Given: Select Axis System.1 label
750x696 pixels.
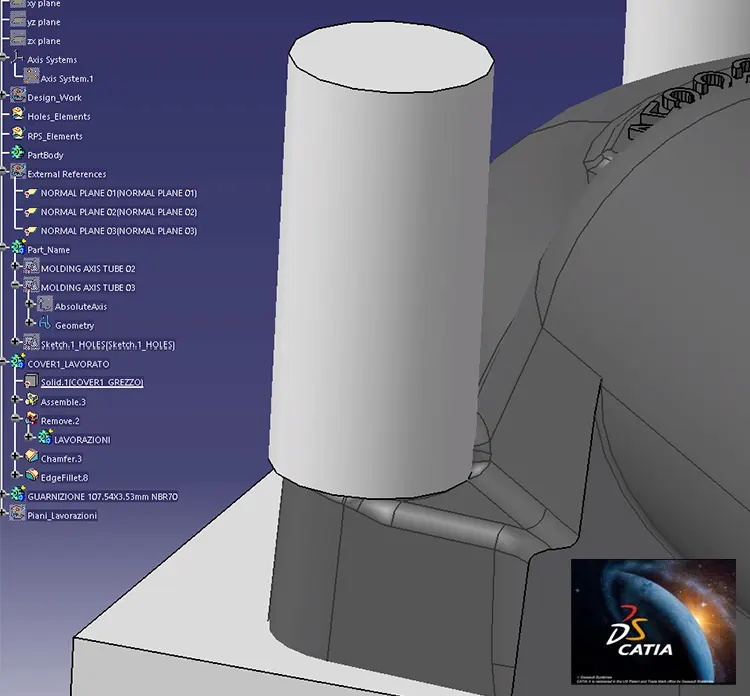Looking at the screenshot, I should [x=67, y=79].
